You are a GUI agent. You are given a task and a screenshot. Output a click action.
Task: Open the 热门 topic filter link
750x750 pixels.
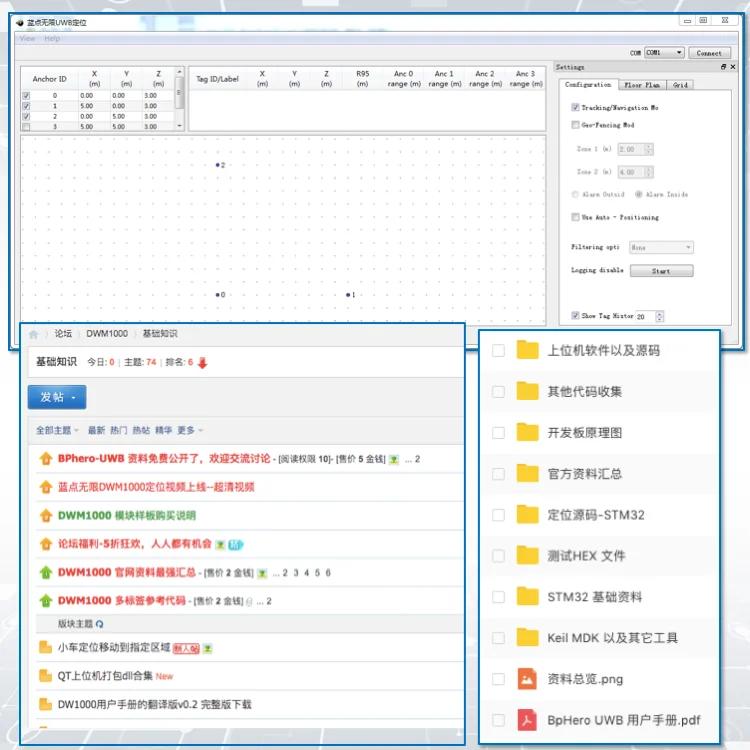tap(119, 430)
